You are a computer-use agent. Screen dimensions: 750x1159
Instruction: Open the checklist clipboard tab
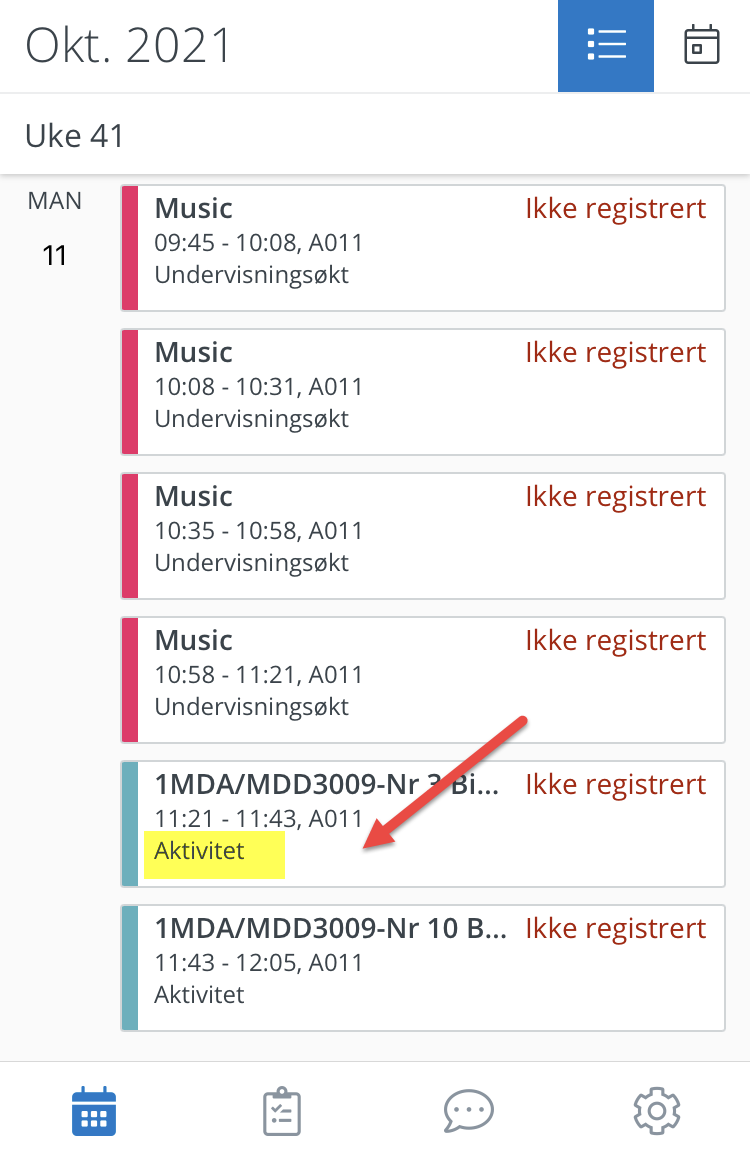pos(282,1111)
